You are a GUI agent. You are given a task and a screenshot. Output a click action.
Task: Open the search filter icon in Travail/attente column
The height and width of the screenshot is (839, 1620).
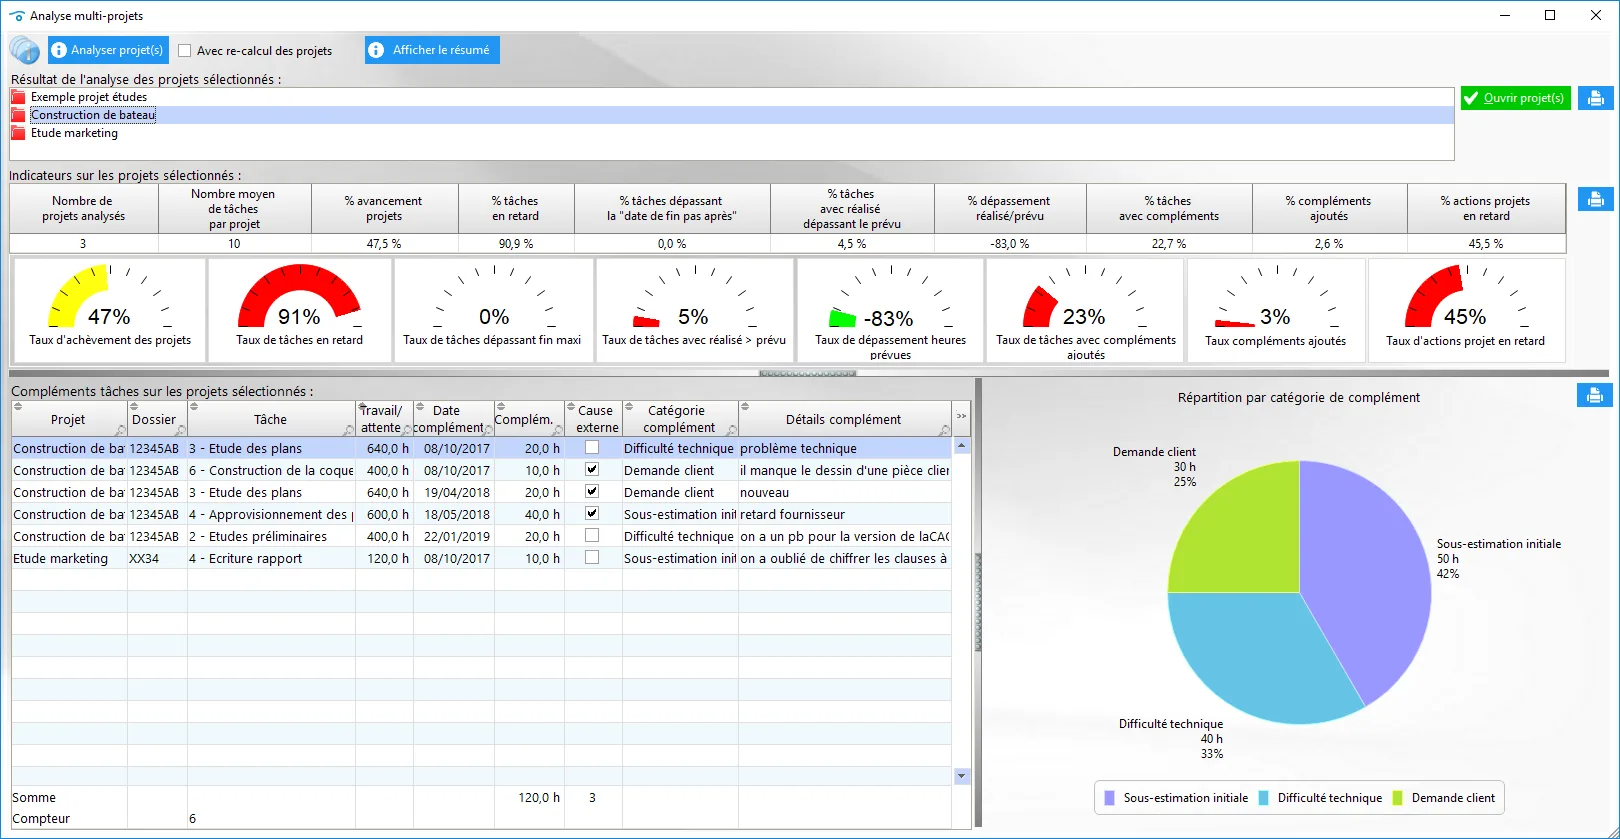407,431
